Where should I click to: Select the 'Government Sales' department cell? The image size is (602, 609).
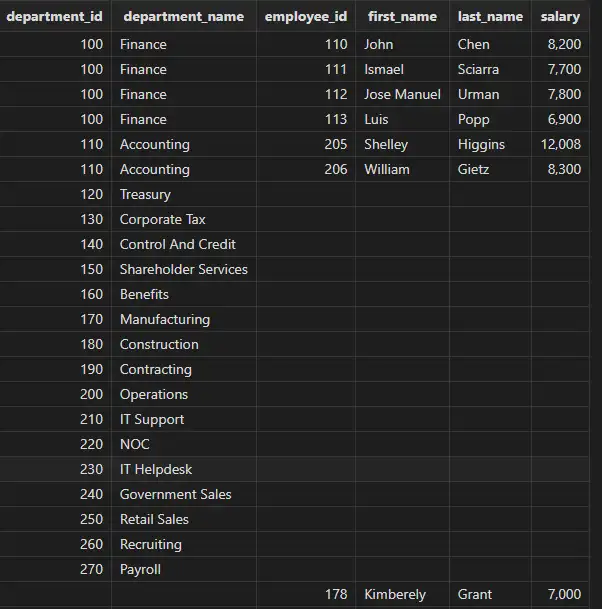[x=184, y=494]
